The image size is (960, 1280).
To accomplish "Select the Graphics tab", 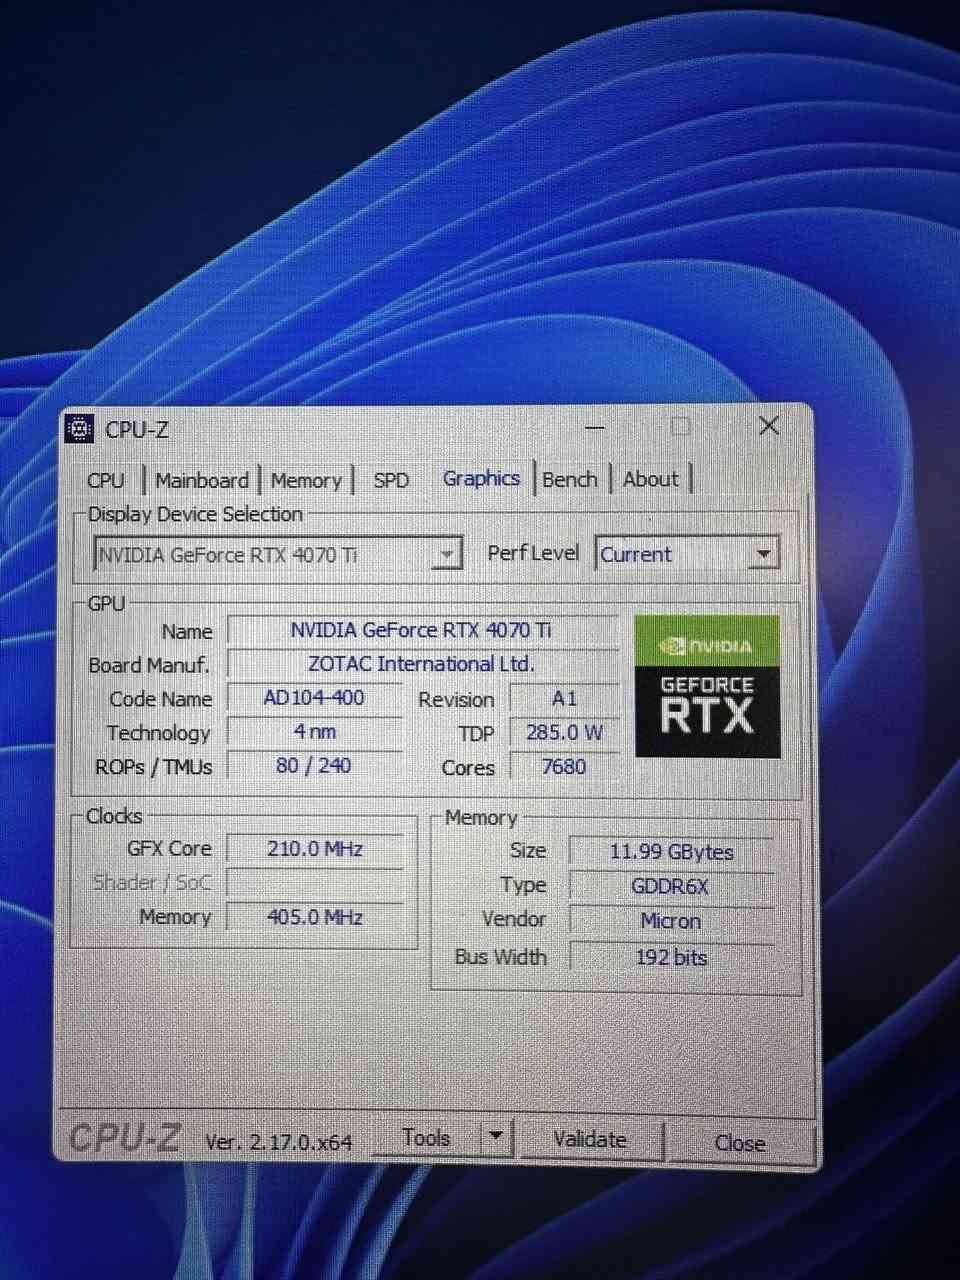I will coord(481,478).
